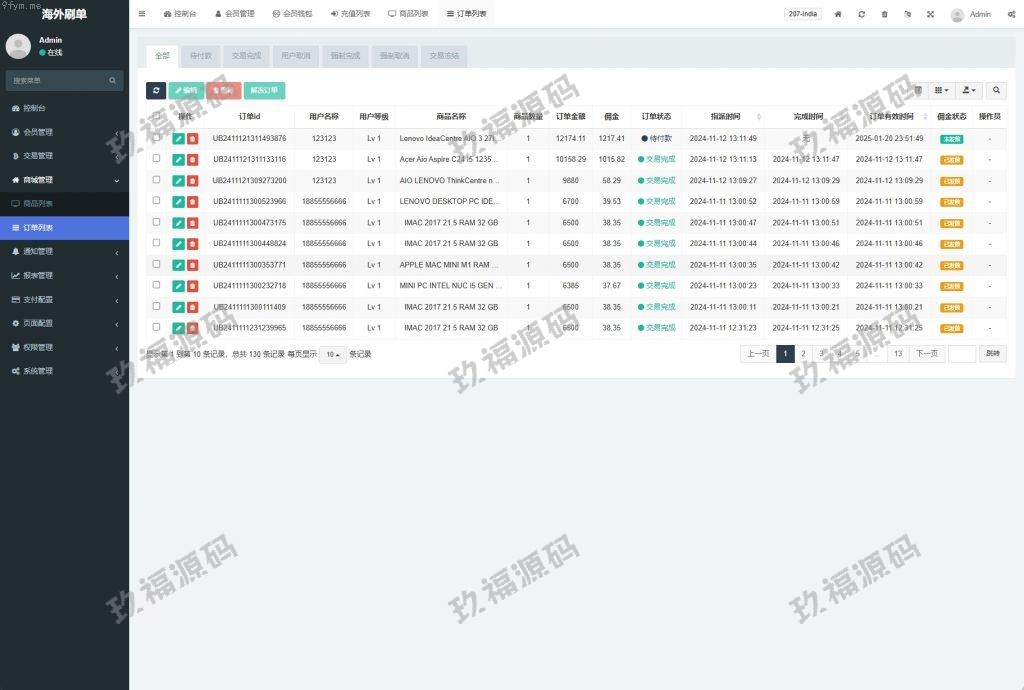Select the checkbox for order UB24111111231239965
The width and height of the screenshot is (1024, 690).
click(156, 327)
